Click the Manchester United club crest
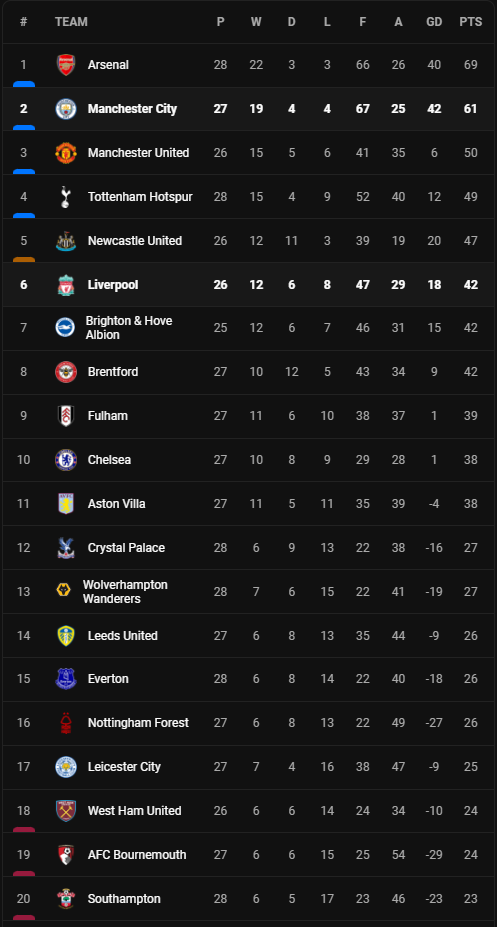This screenshot has width=497, height=927. pos(66,153)
